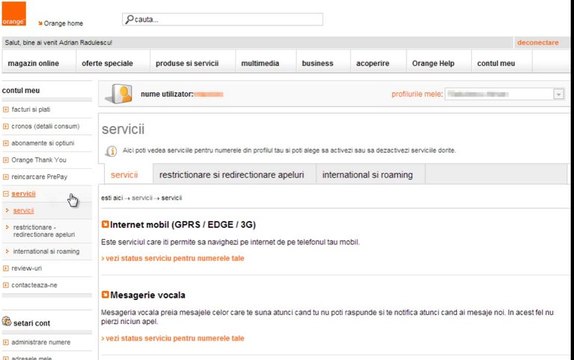Open magazin online menu
The height and width of the screenshot is (360, 574).
[x=33, y=63]
